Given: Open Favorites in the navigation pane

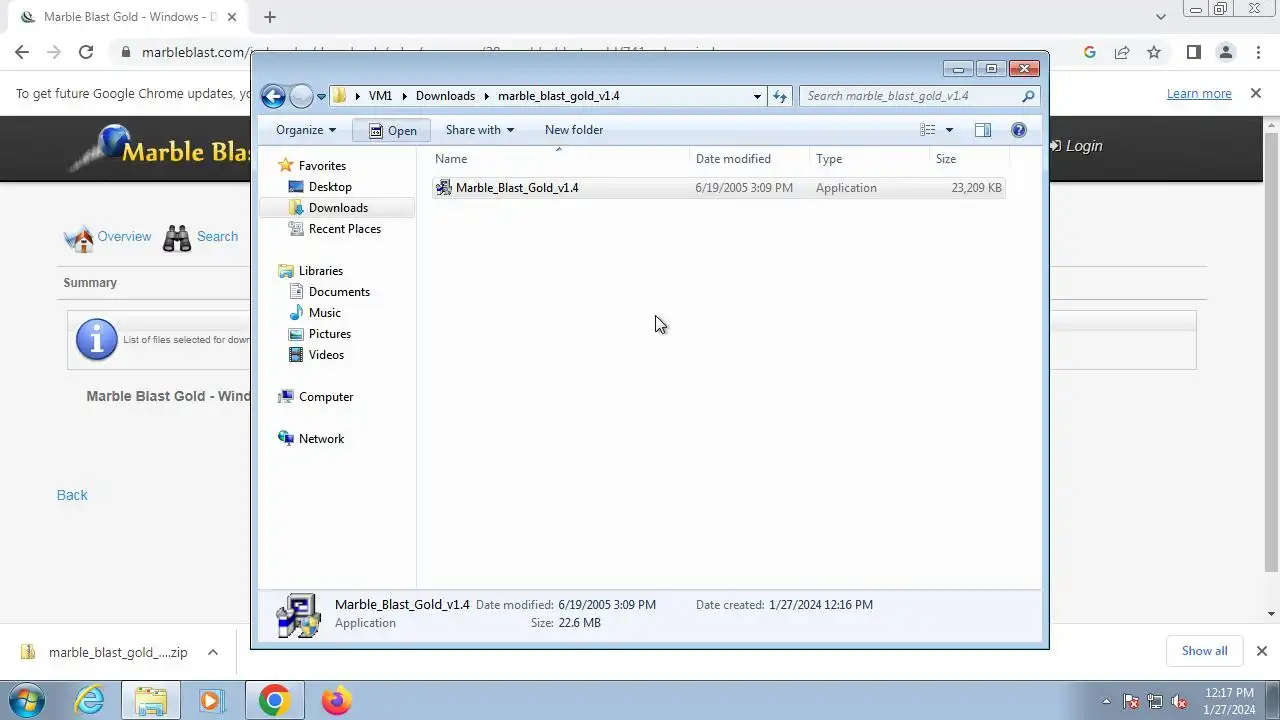Looking at the screenshot, I should [x=322, y=166].
